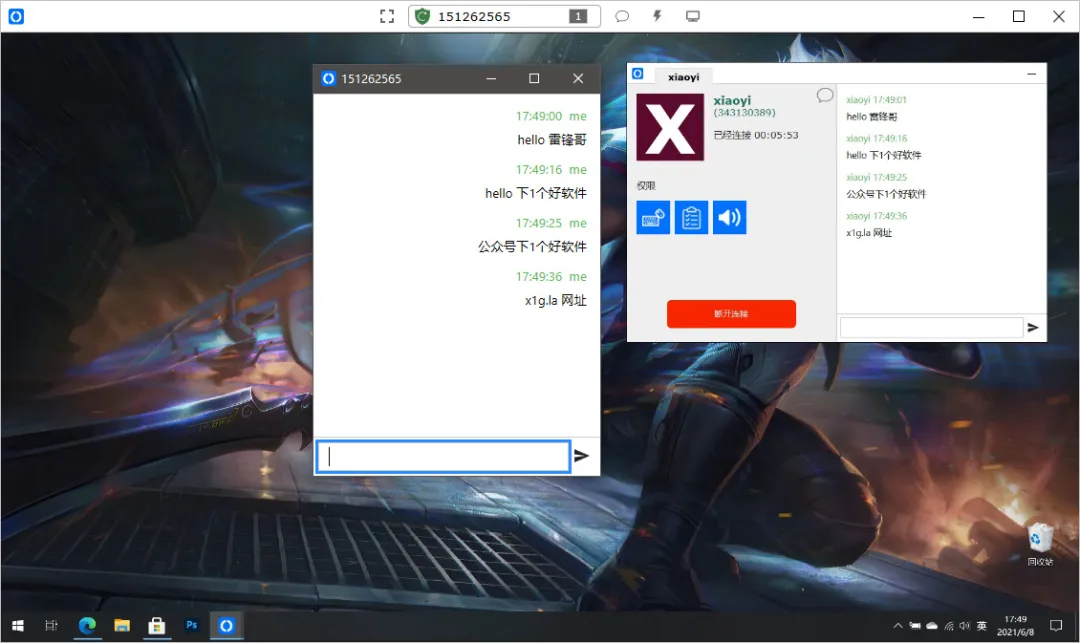Select the xiaoyi tab
The image size is (1080, 643).
[683, 76]
